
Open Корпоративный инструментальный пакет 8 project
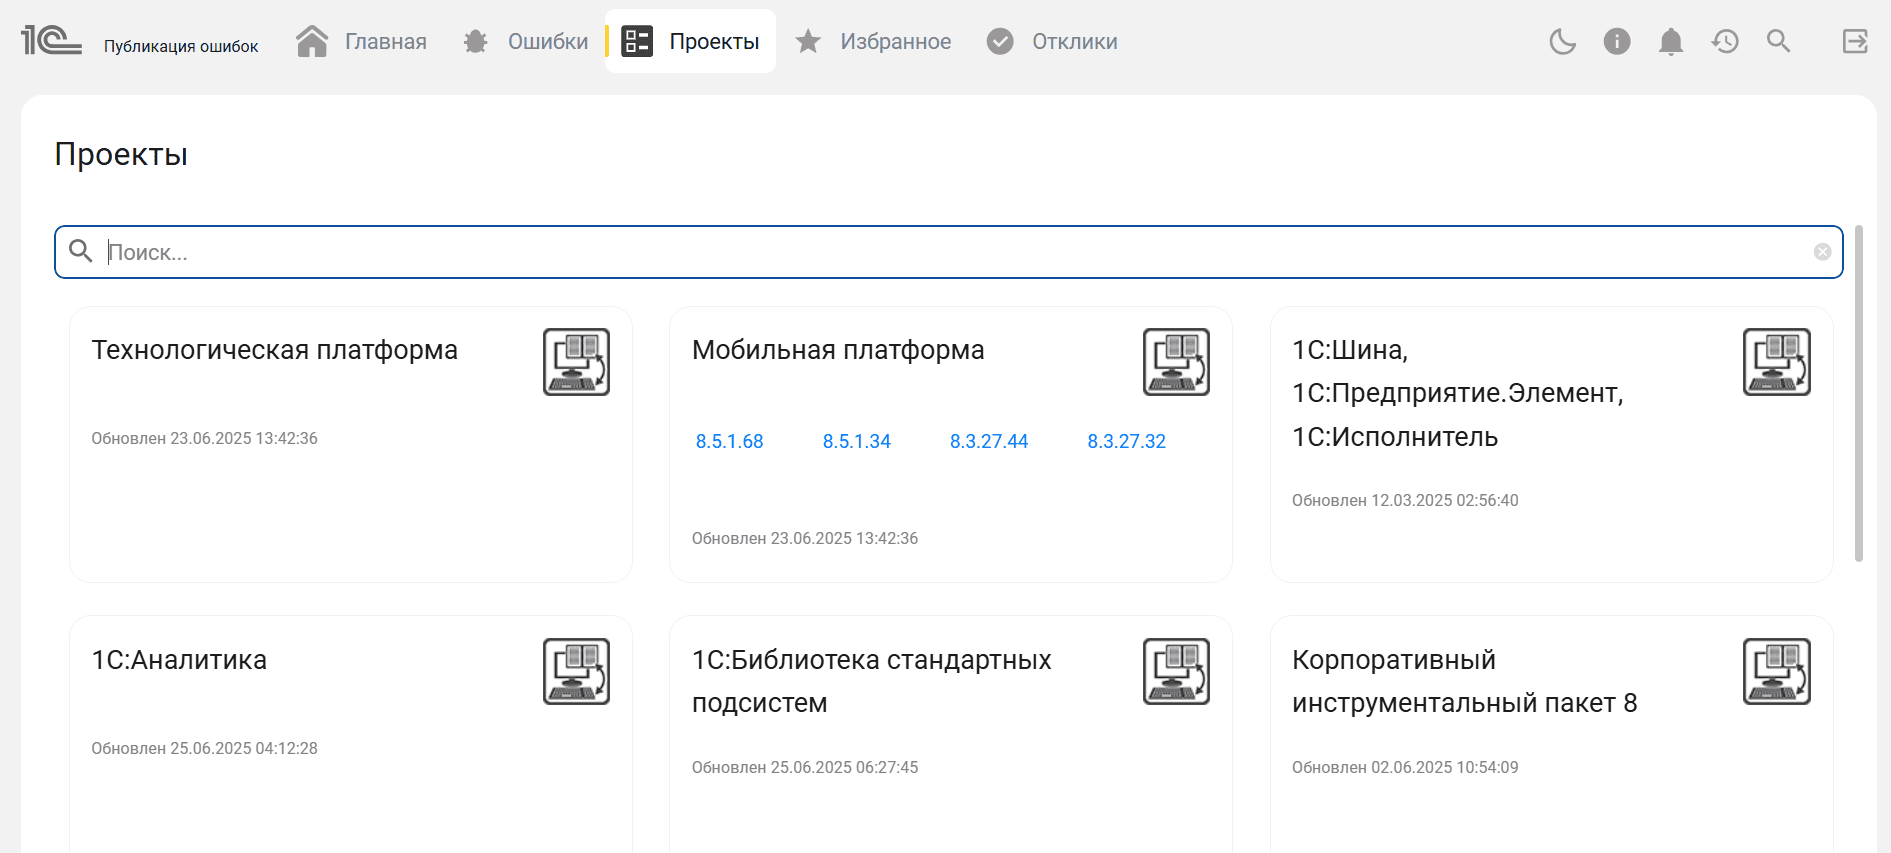[1464, 681]
